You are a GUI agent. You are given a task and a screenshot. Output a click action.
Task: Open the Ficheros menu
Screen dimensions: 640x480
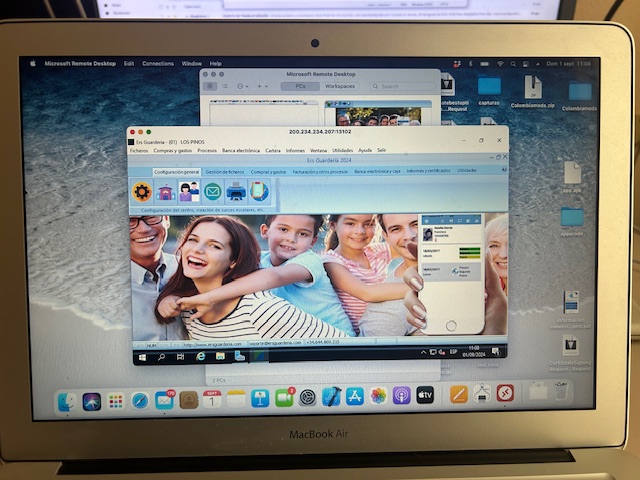138,150
